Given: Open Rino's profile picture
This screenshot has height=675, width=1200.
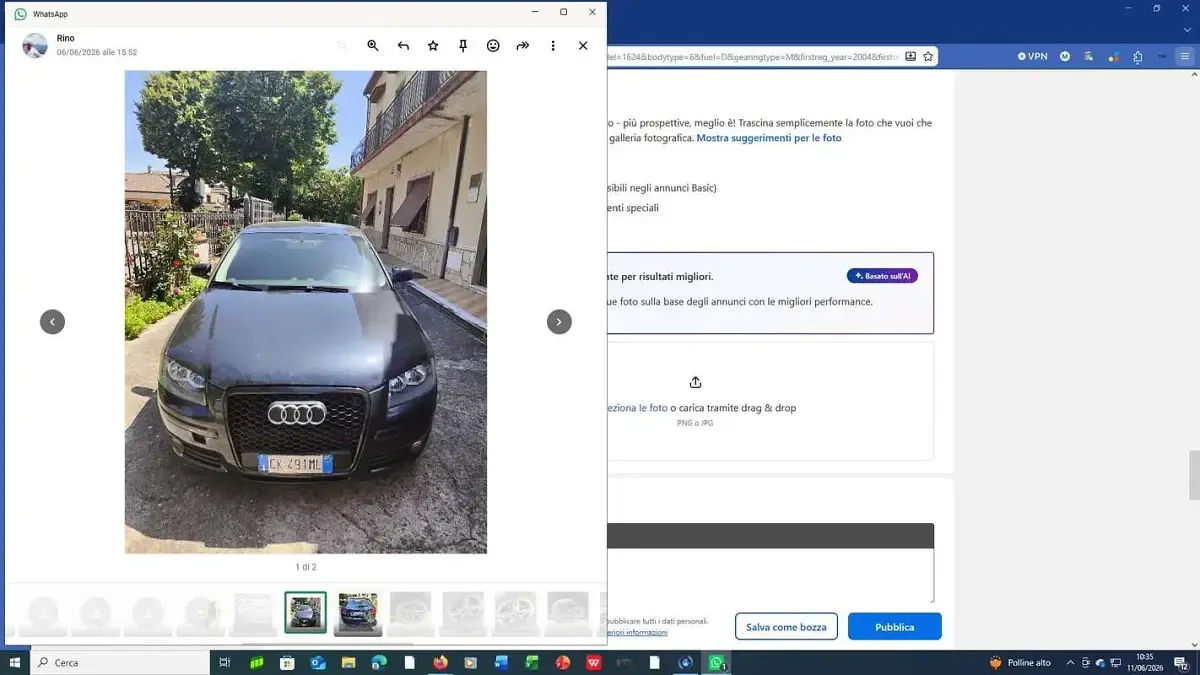Looking at the screenshot, I should pos(35,45).
